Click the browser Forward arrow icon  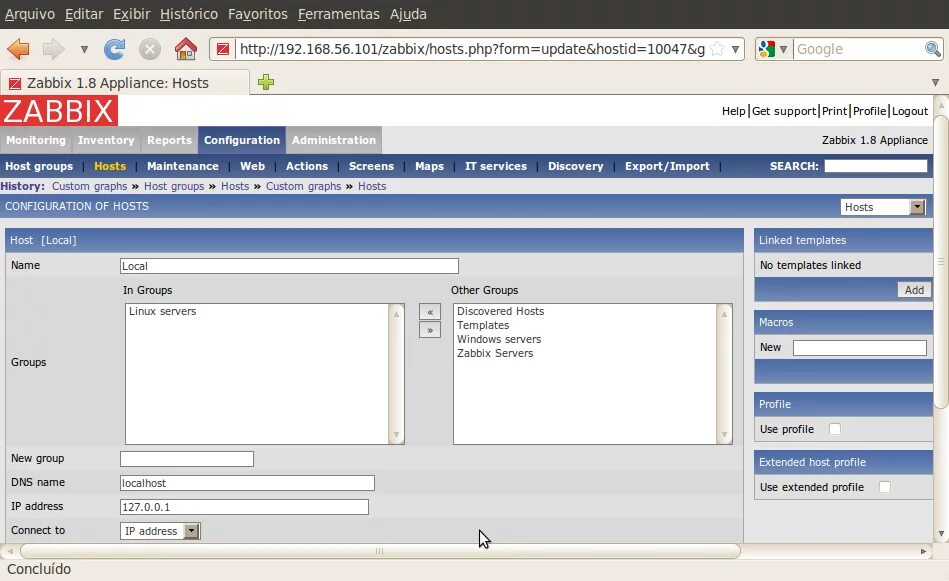[54, 49]
